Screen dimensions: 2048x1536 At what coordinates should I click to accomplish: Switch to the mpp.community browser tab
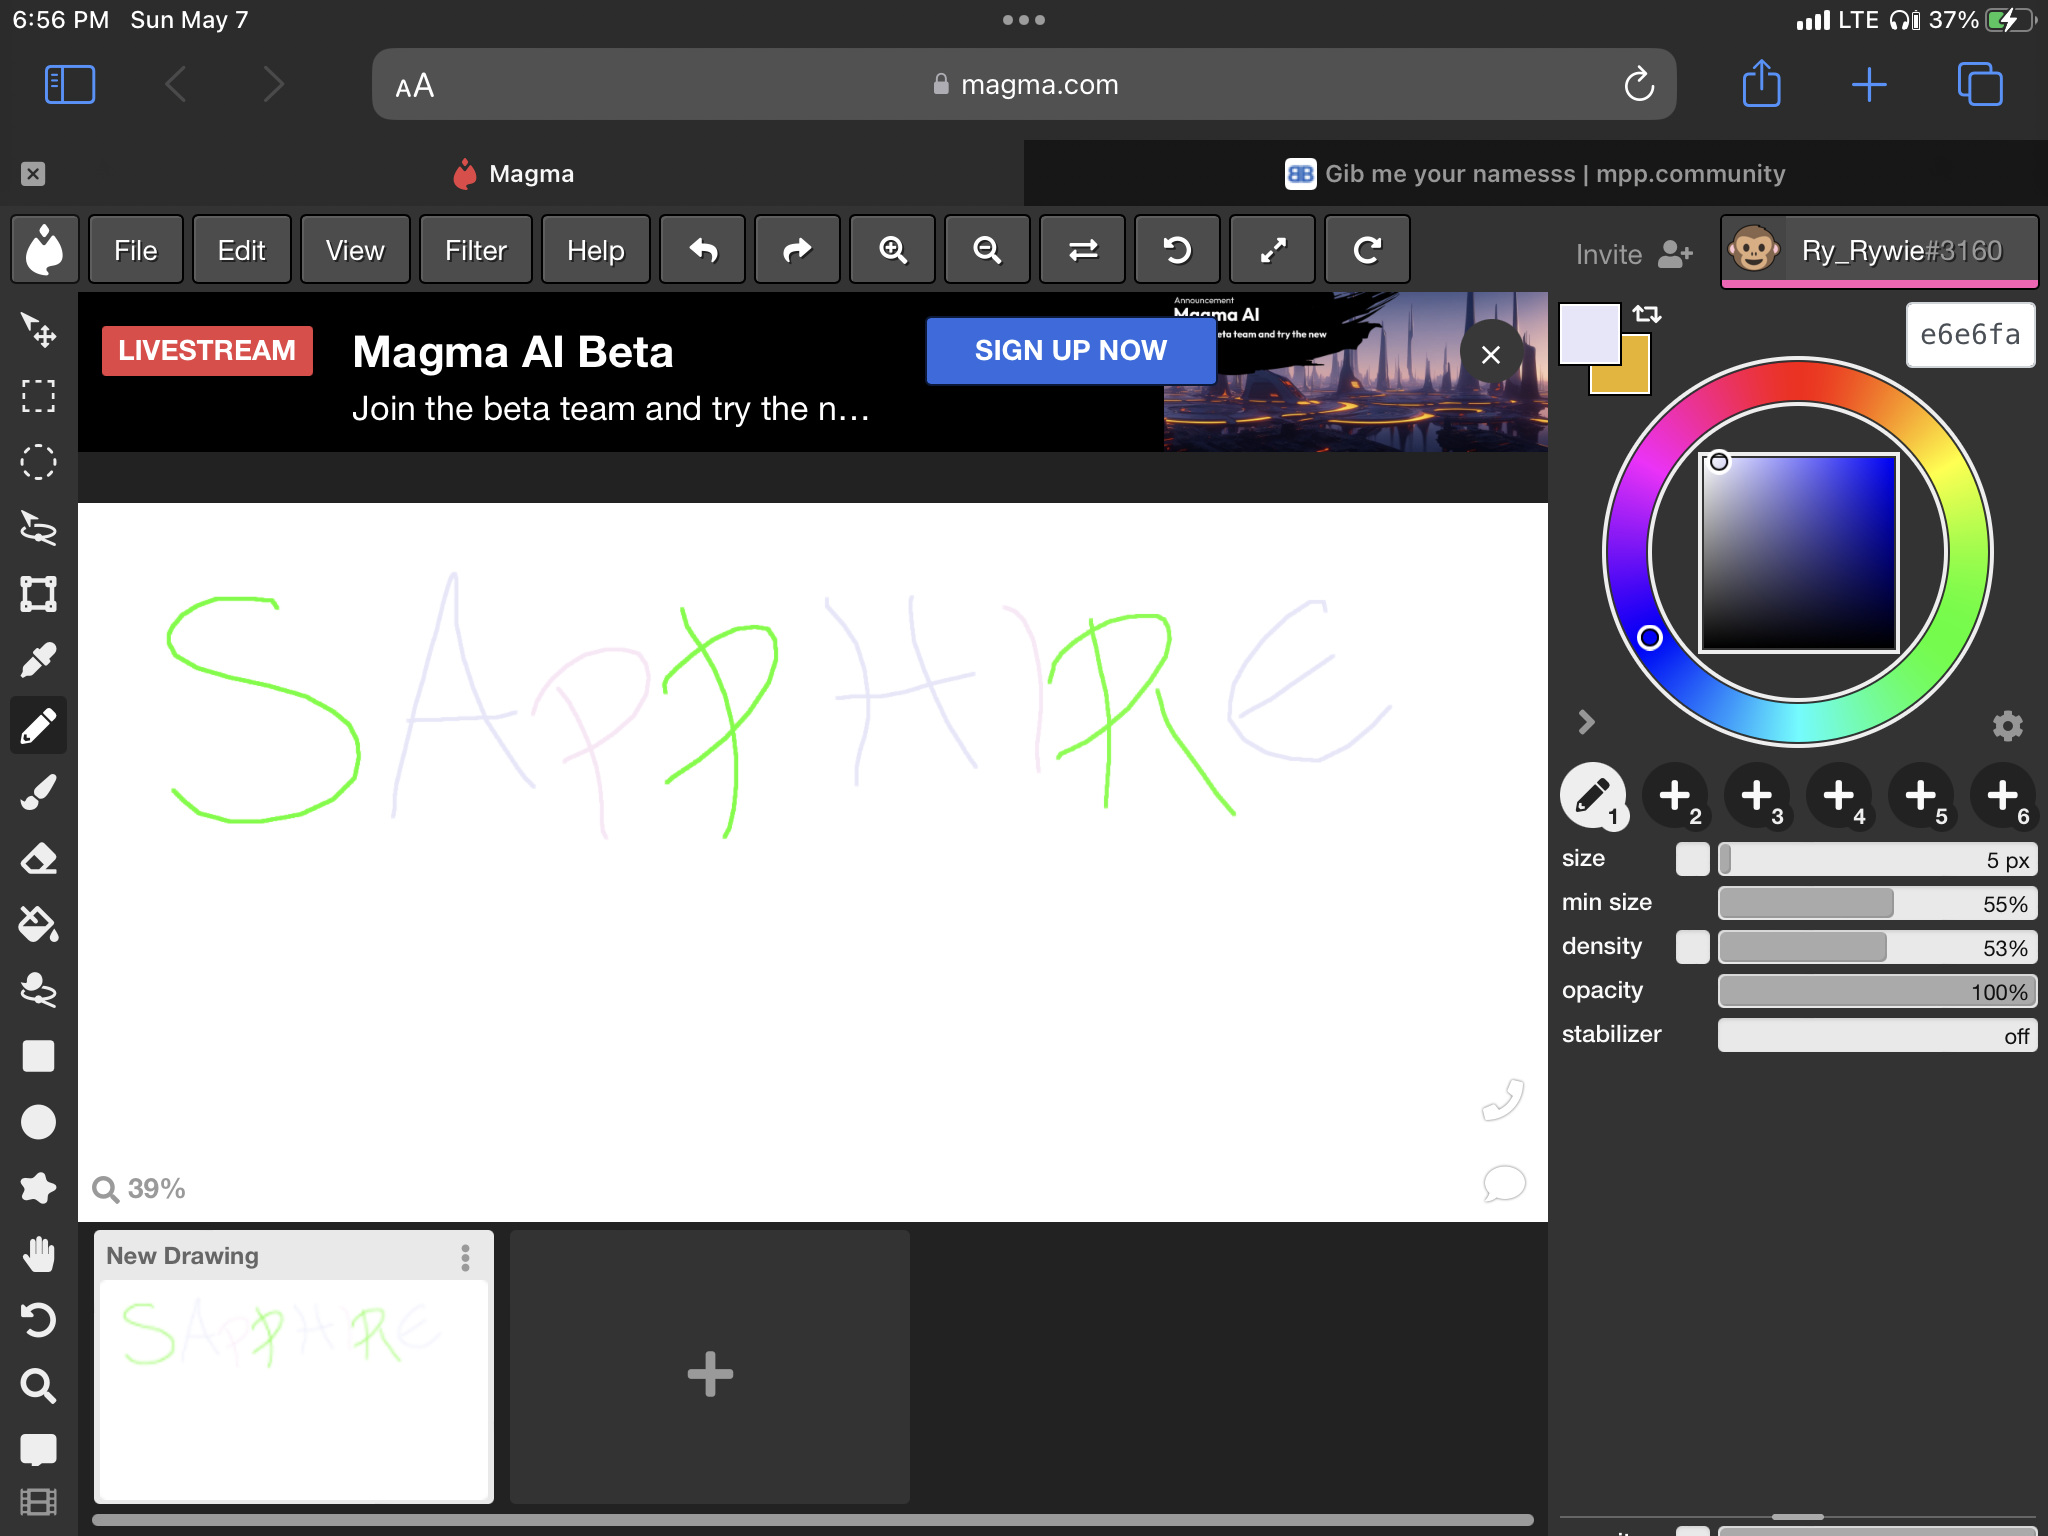click(1535, 173)
